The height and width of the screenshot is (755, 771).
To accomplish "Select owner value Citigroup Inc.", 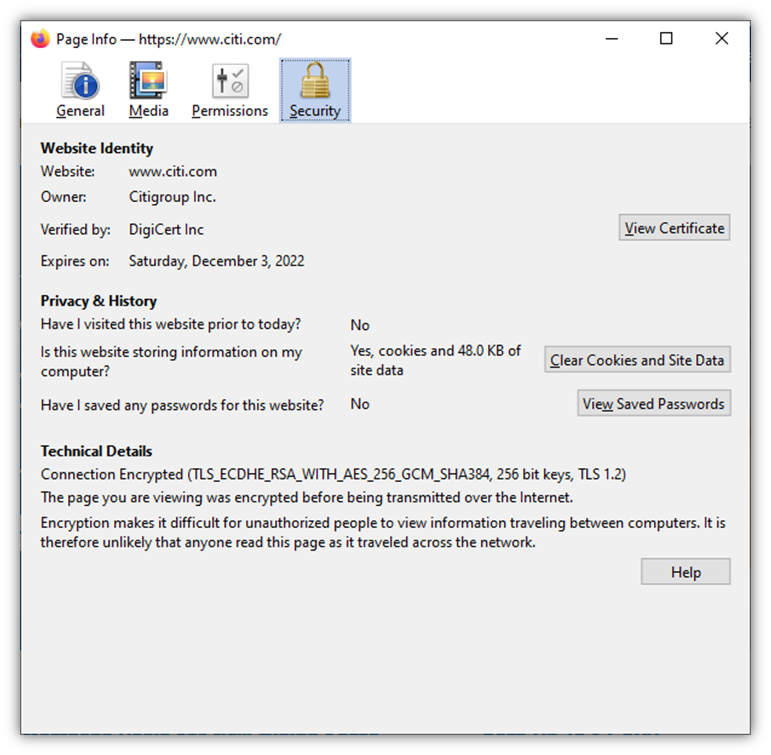I will 172,197.
